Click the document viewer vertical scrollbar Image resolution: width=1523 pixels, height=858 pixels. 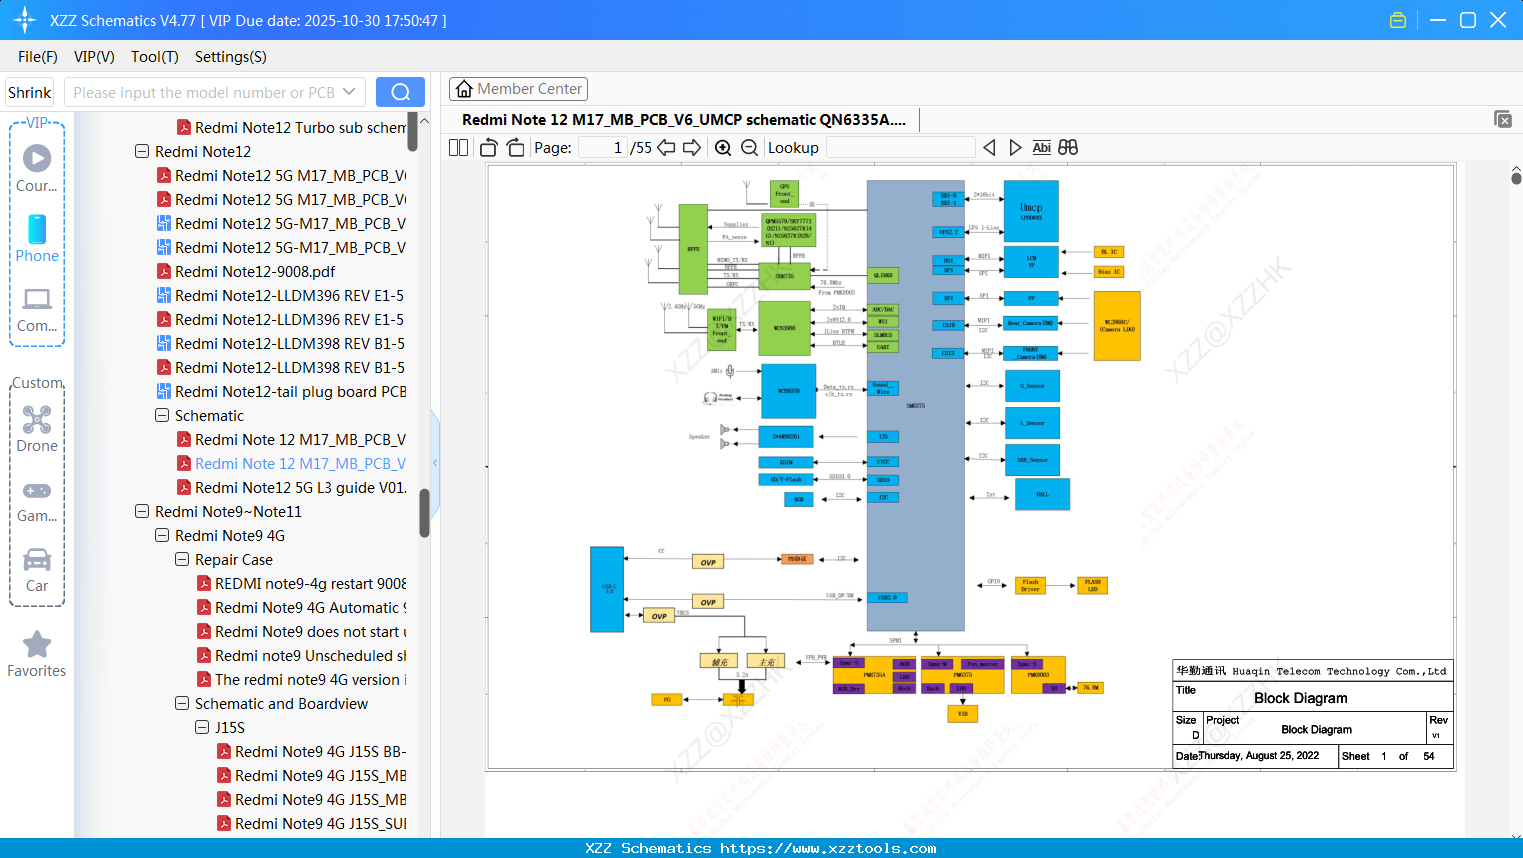tap(1516, 178)
